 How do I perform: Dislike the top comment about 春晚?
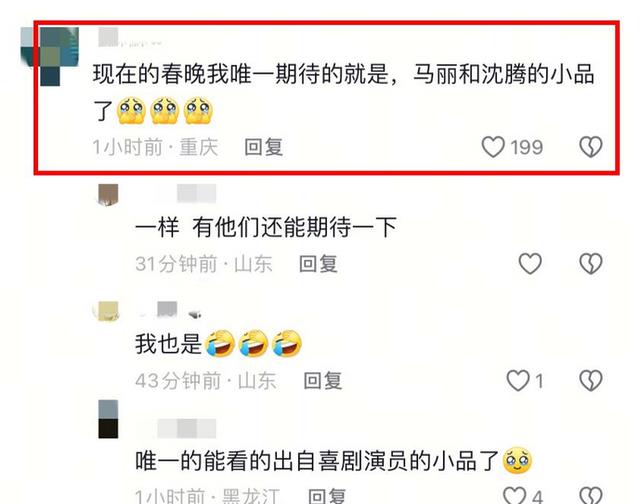[591, 147]
